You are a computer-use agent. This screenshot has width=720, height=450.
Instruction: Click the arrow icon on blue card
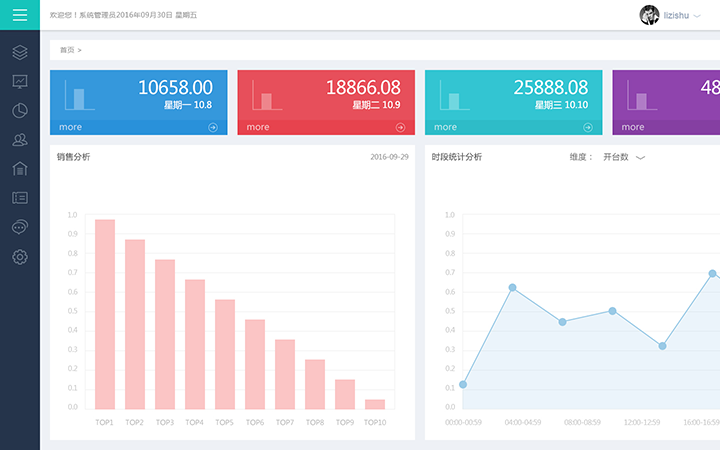click(x=212, y=127)
